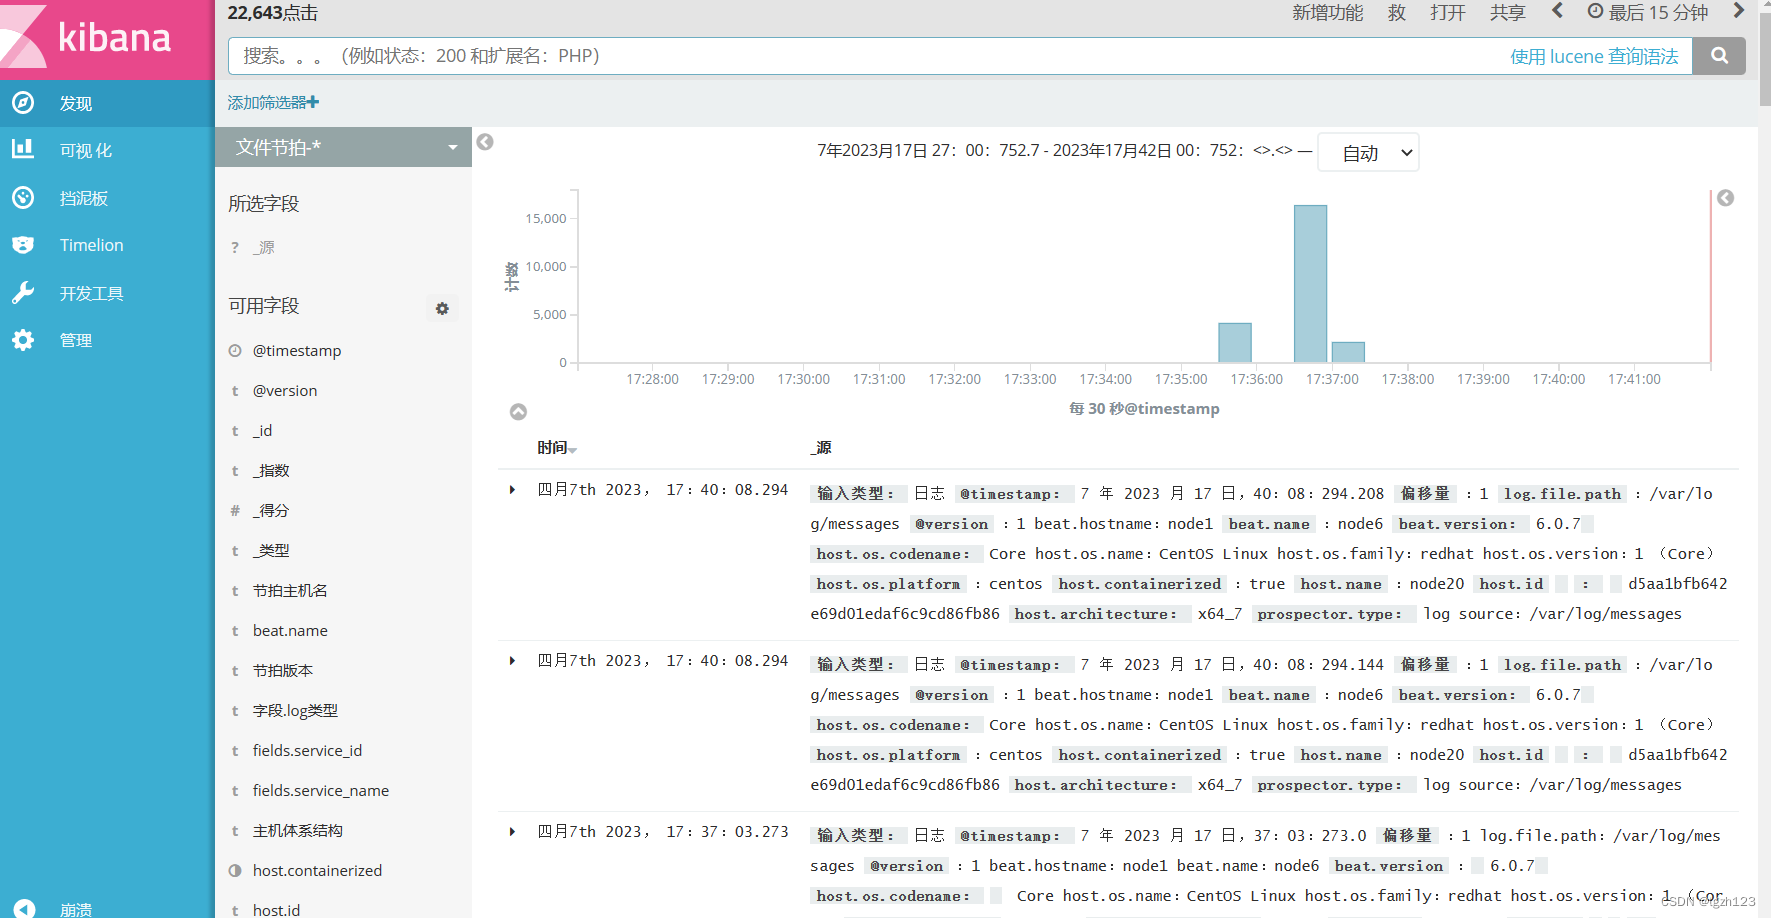Image resolution: width=1771 pixels, height=918 pixels.
Task: Open the 打开 saved search menu
Action: tap(1447, 13)
